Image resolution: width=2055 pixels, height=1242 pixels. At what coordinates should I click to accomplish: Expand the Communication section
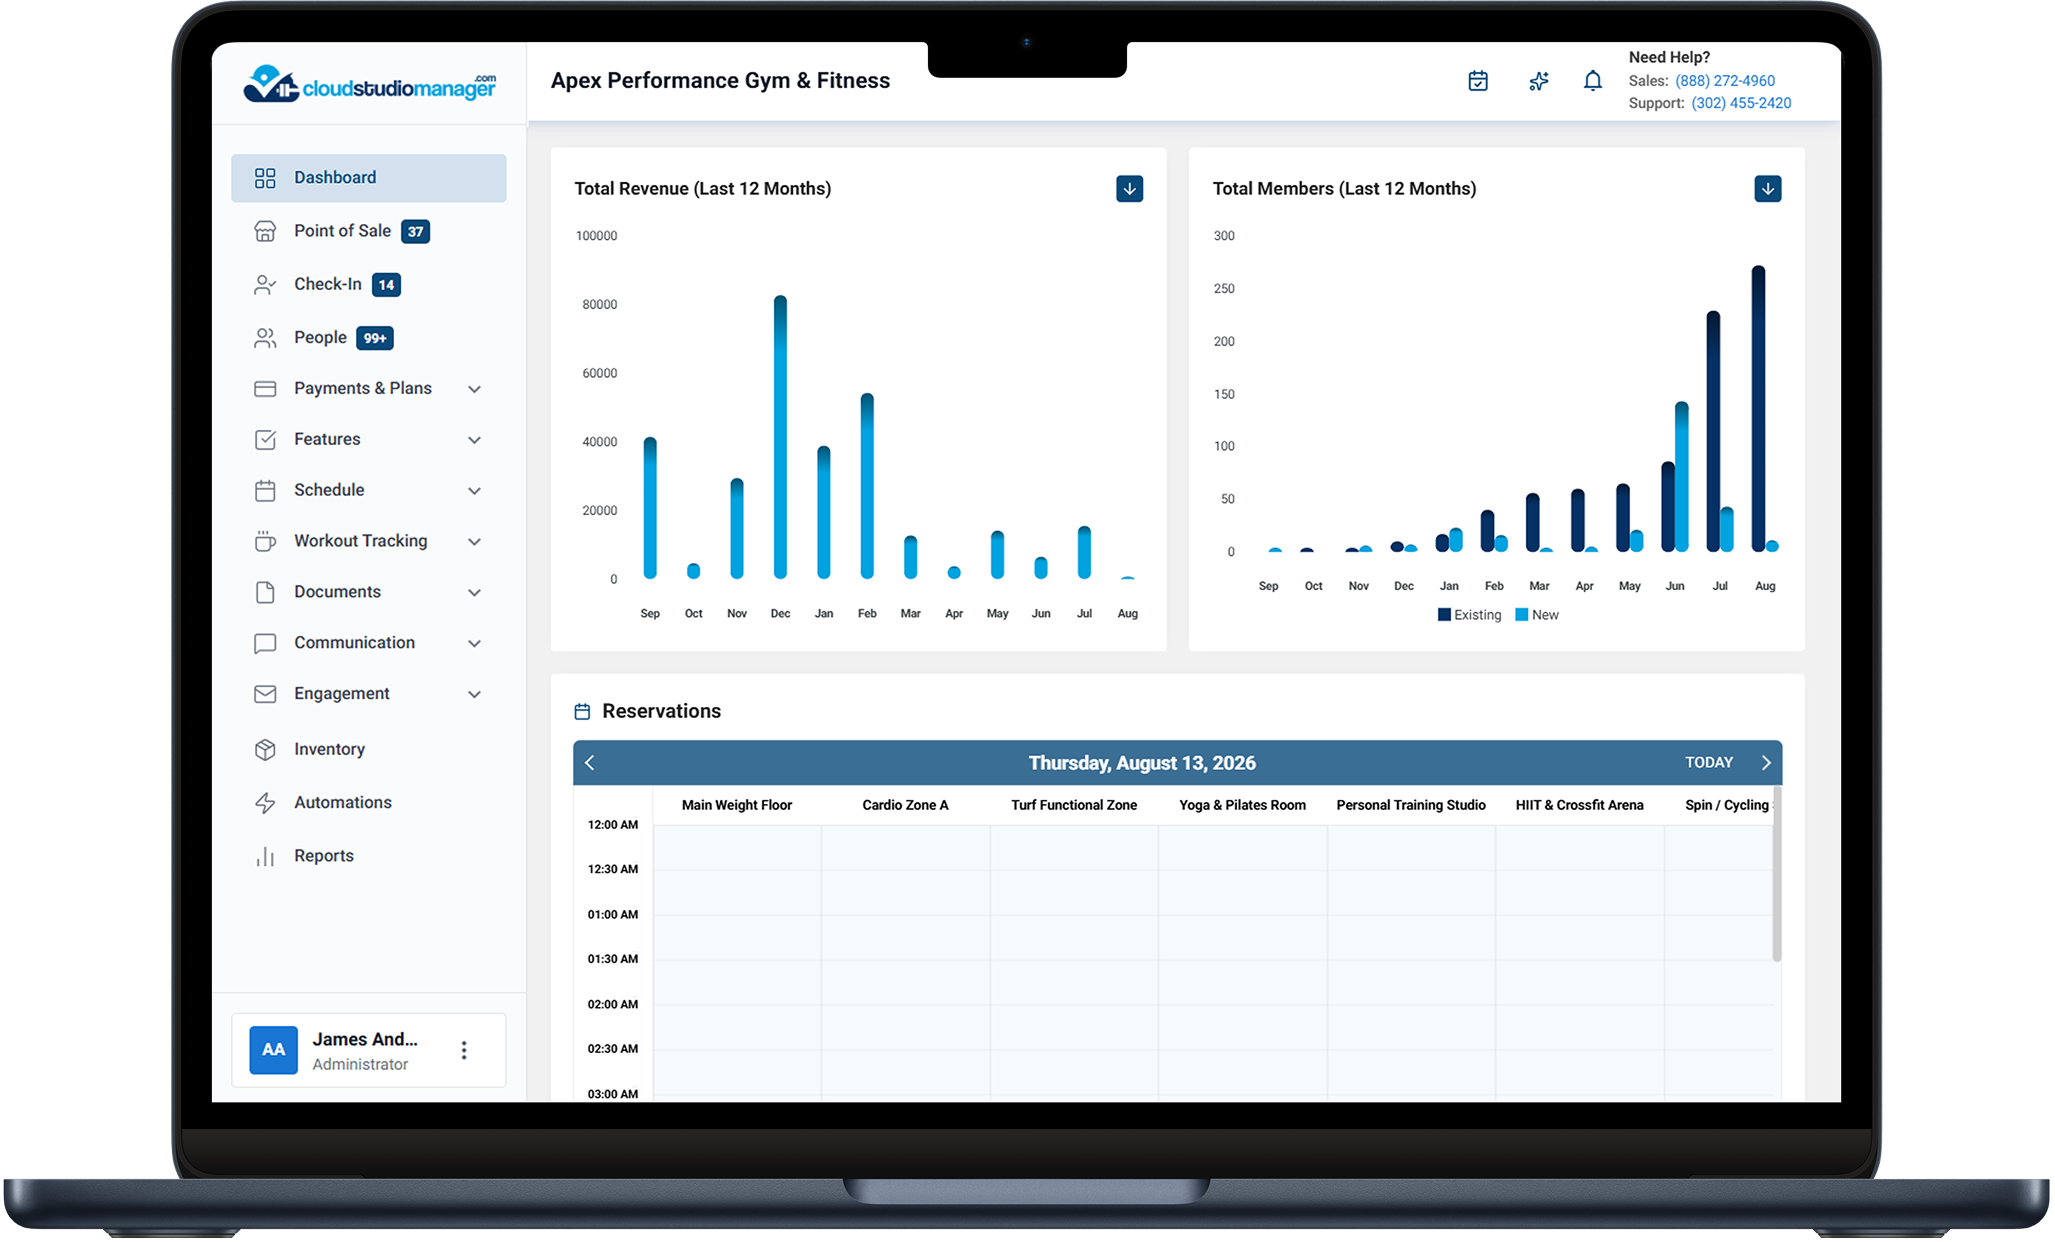(369, 643)
